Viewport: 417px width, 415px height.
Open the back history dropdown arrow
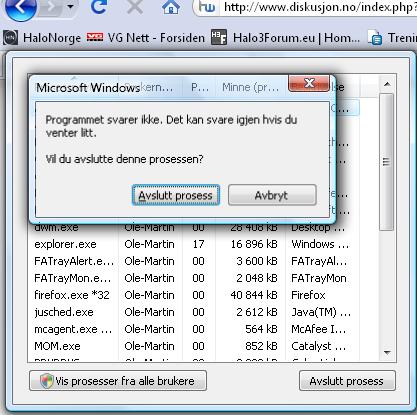point(70,7)
